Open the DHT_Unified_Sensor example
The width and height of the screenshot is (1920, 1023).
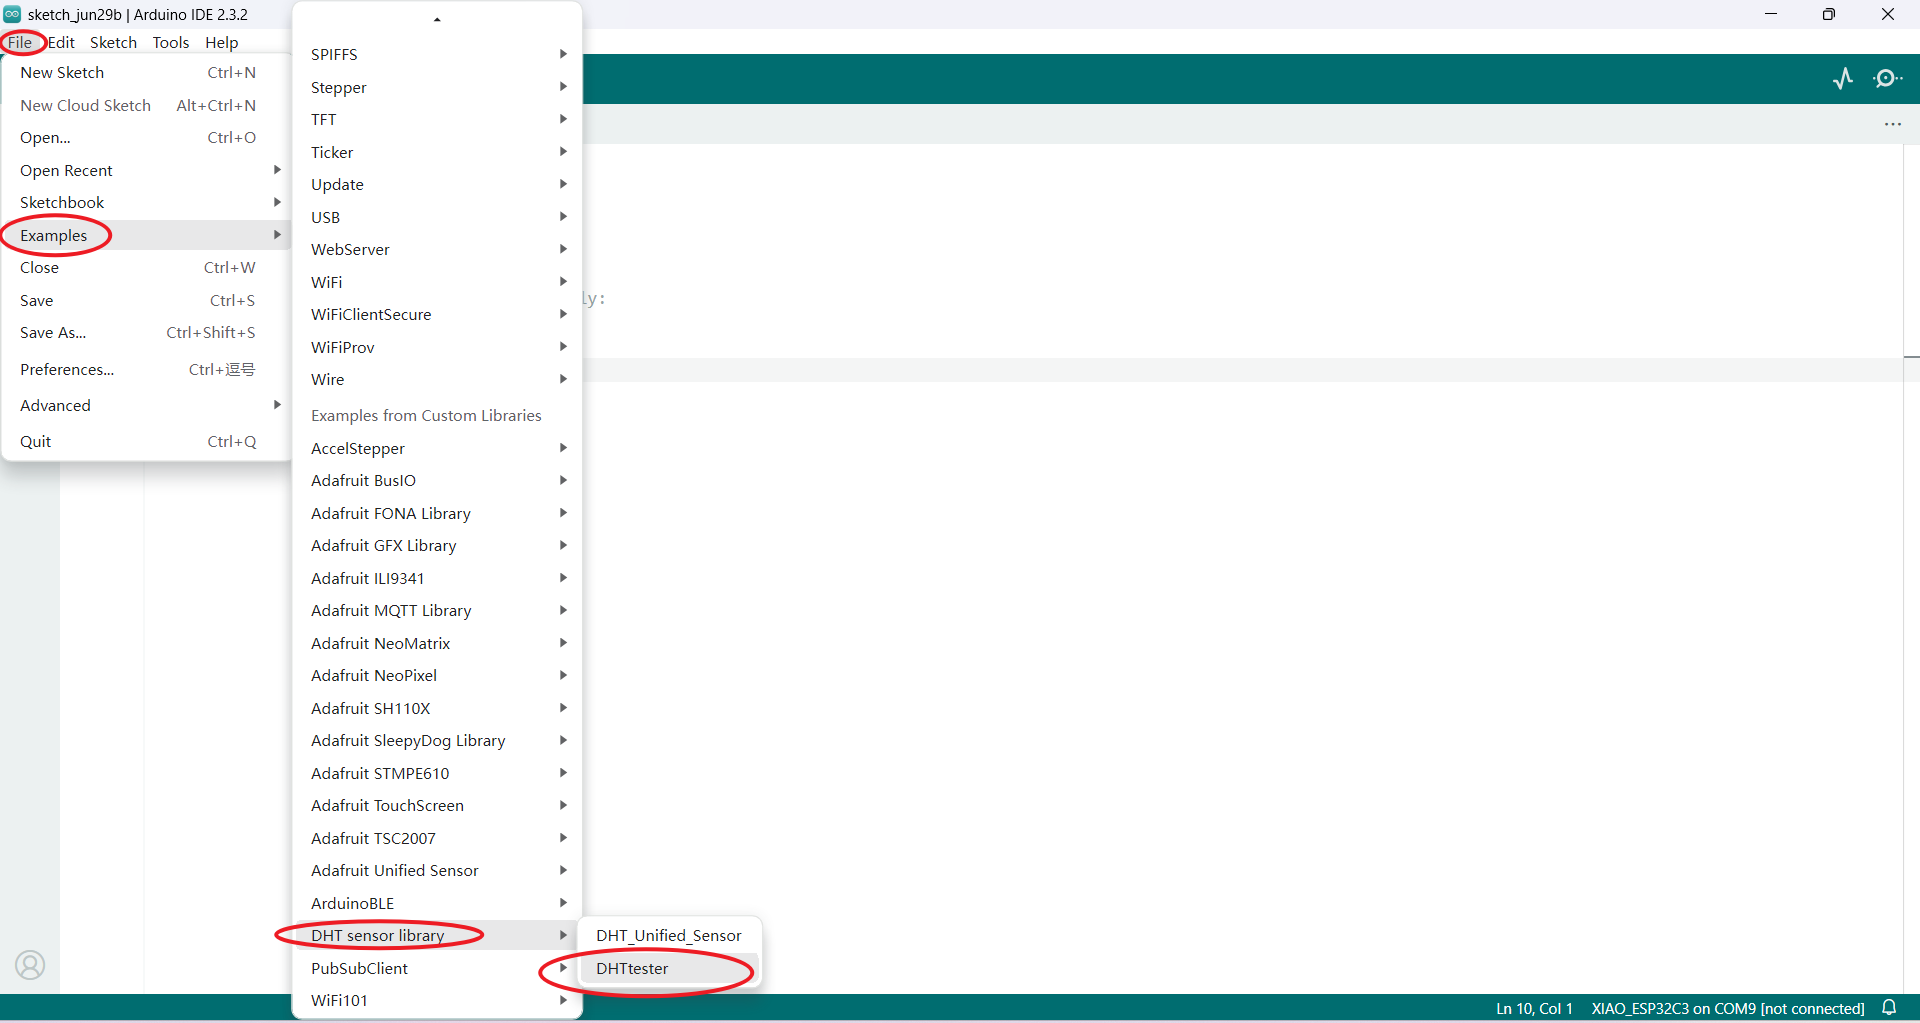[669, 935]
